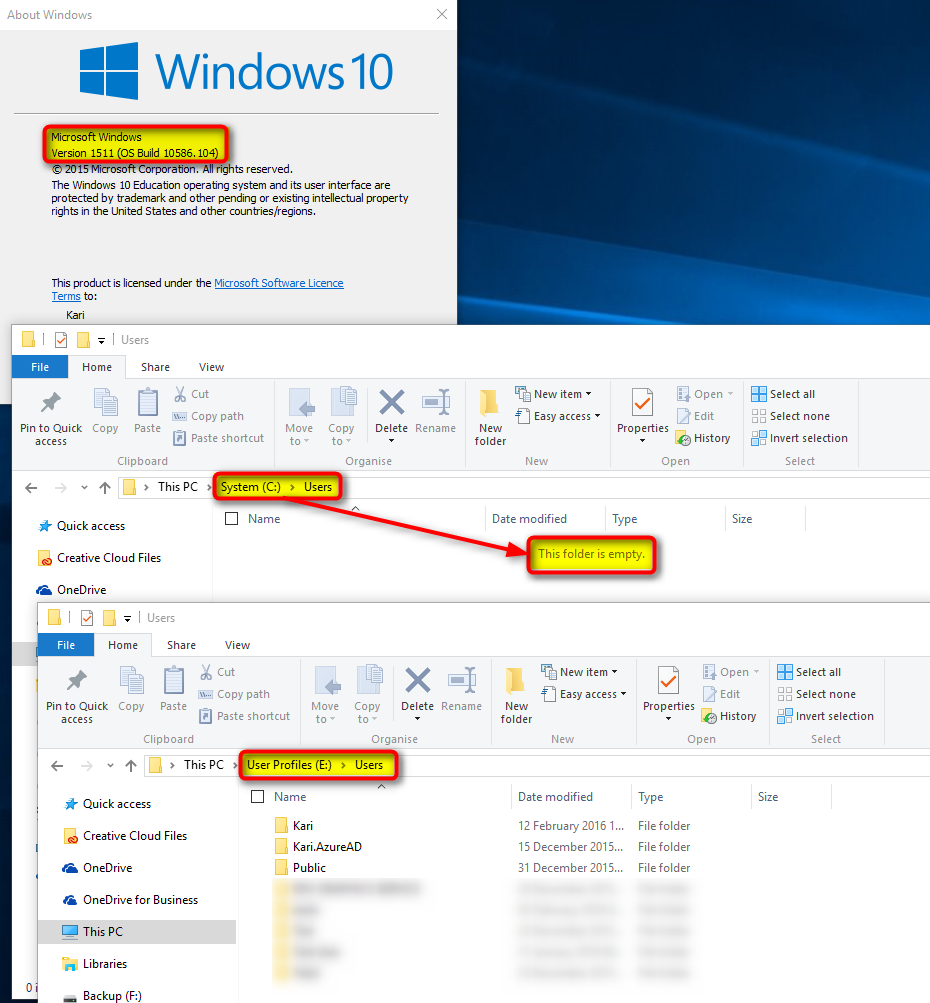Toggle Properties checkmark in lower Explorer title toolbar
The width and height of the screenshot is (930, 1003).
(87, 618)
